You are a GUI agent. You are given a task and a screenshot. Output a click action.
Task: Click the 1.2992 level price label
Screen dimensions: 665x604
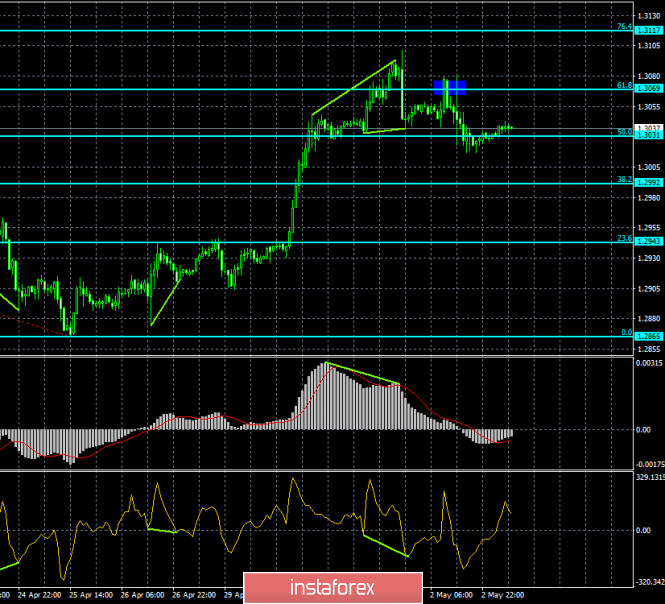648,183
